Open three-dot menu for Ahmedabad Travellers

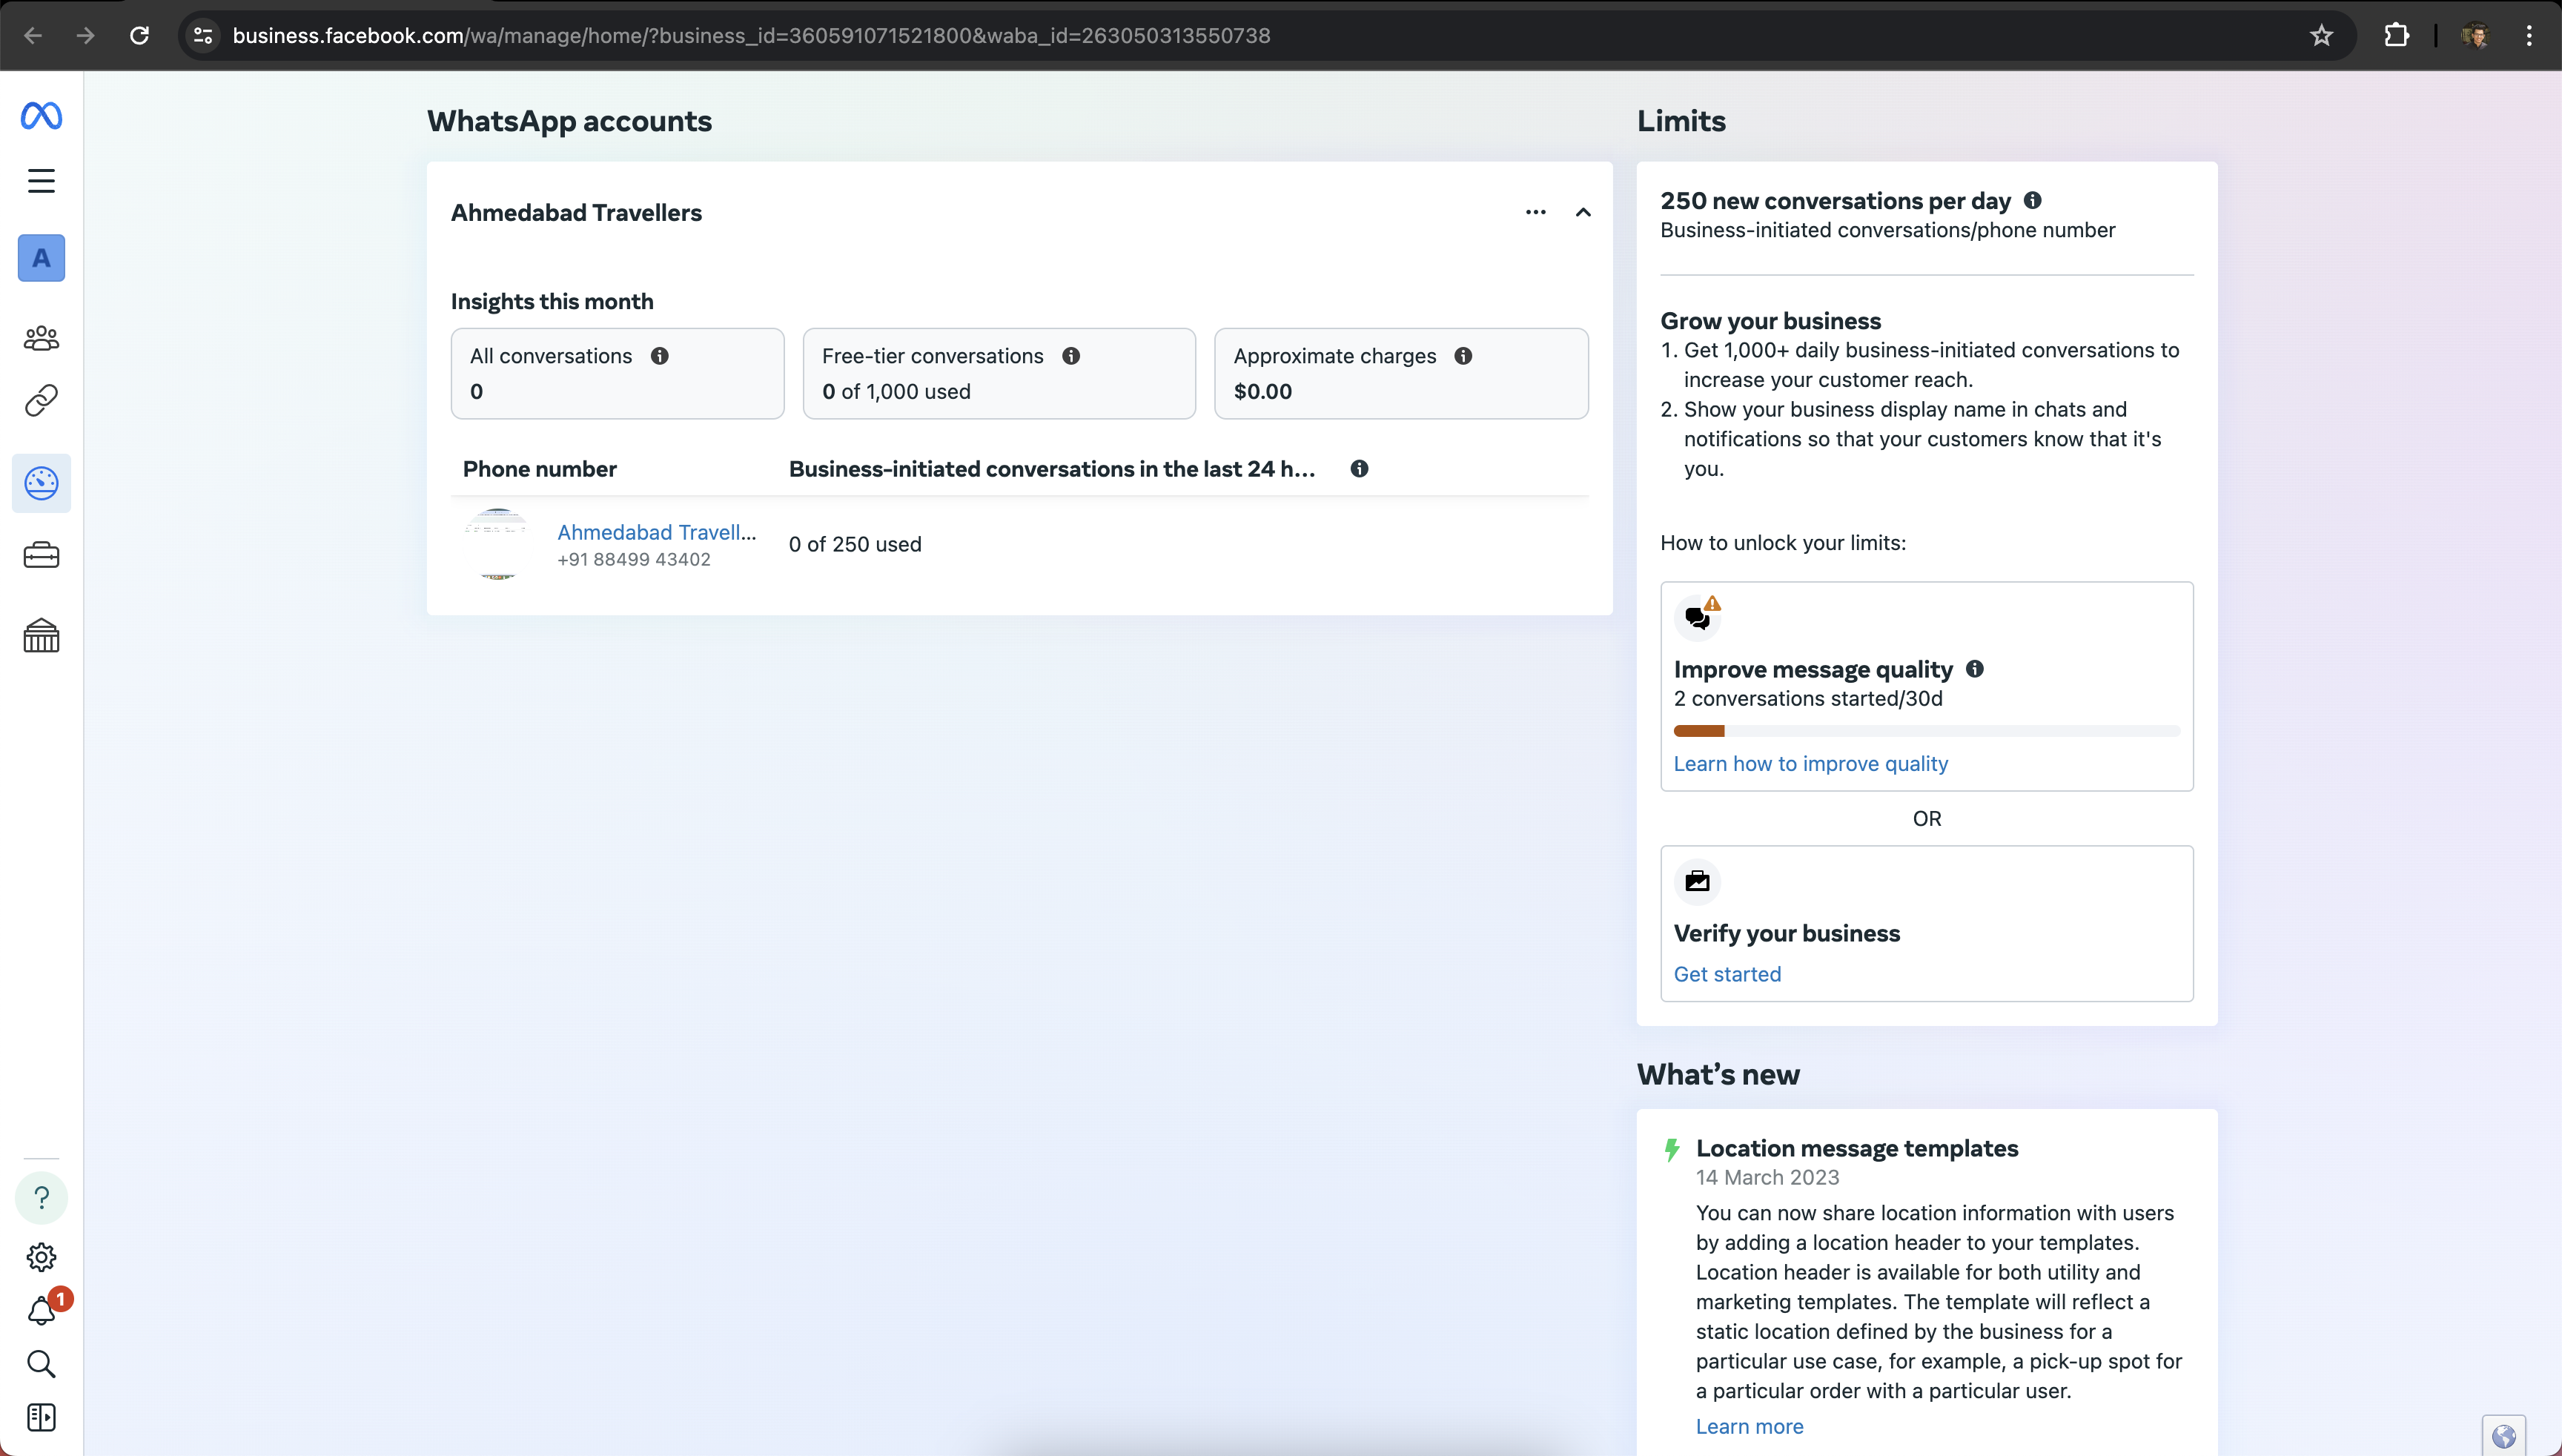pos(1536,212)
